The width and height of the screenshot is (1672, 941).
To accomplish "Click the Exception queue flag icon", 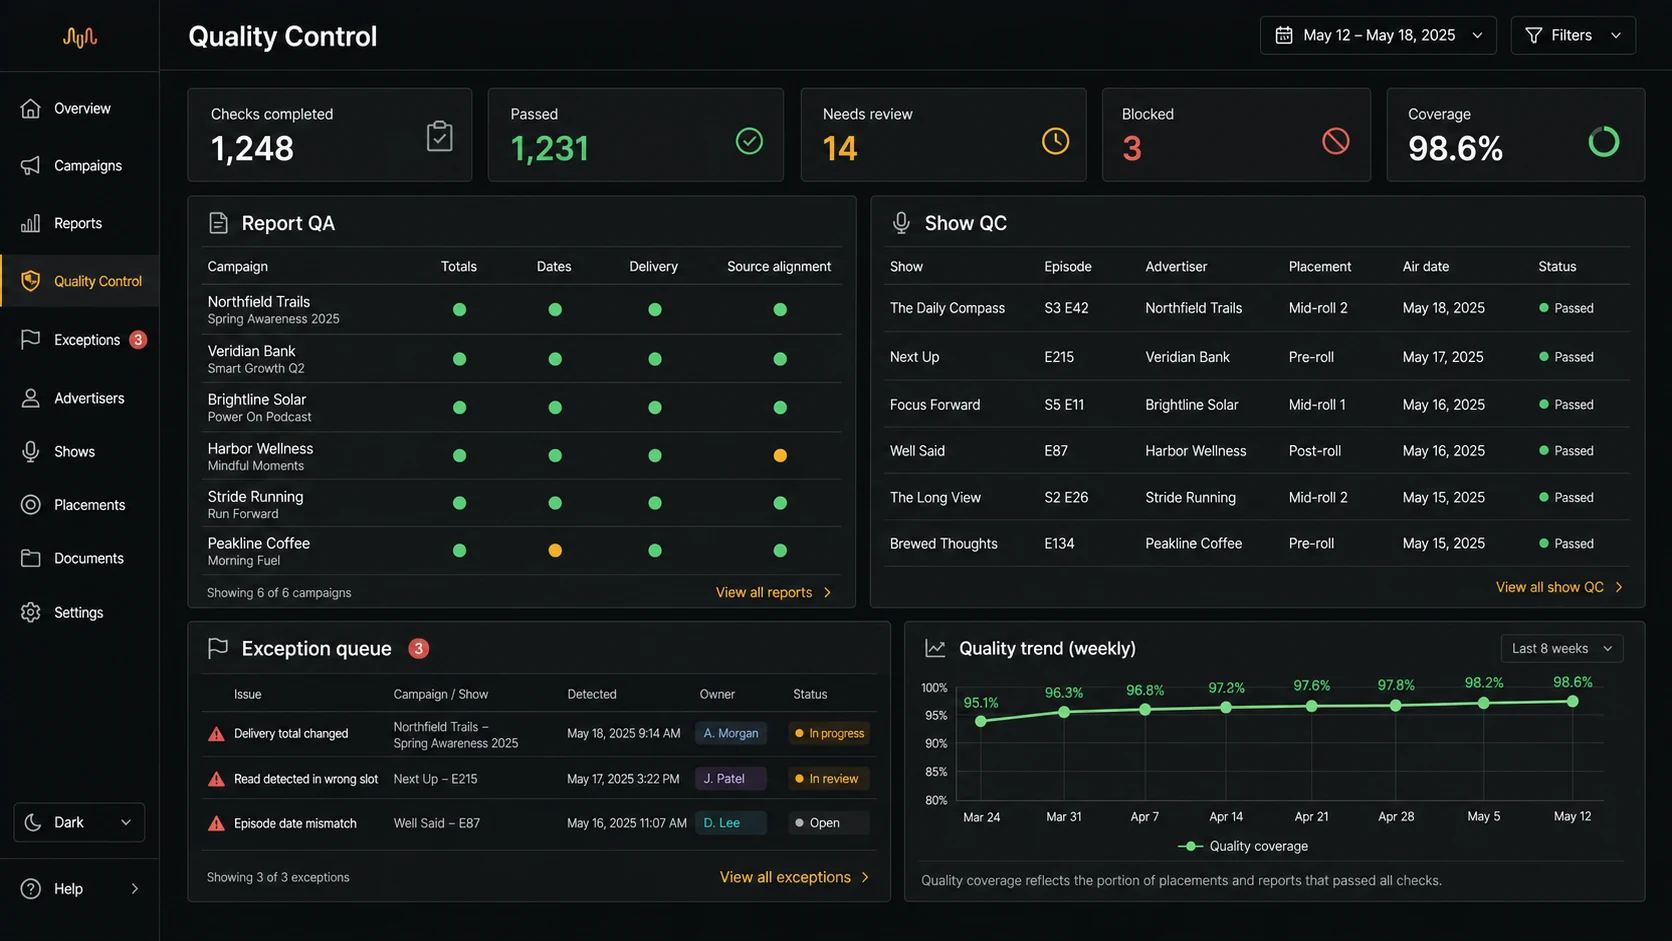I will pyautogui.click(x=218, y=649).
